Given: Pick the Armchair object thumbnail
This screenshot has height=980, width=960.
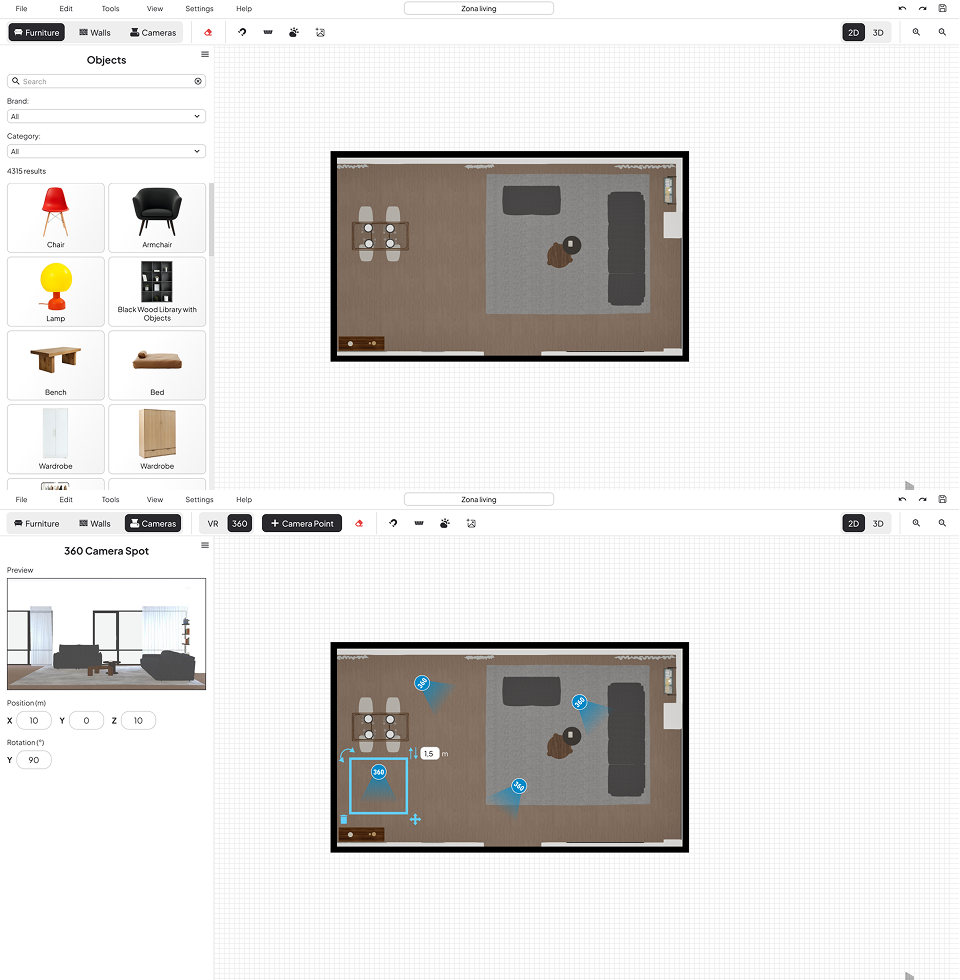Looking at the screenshot, I should (157, 218).
